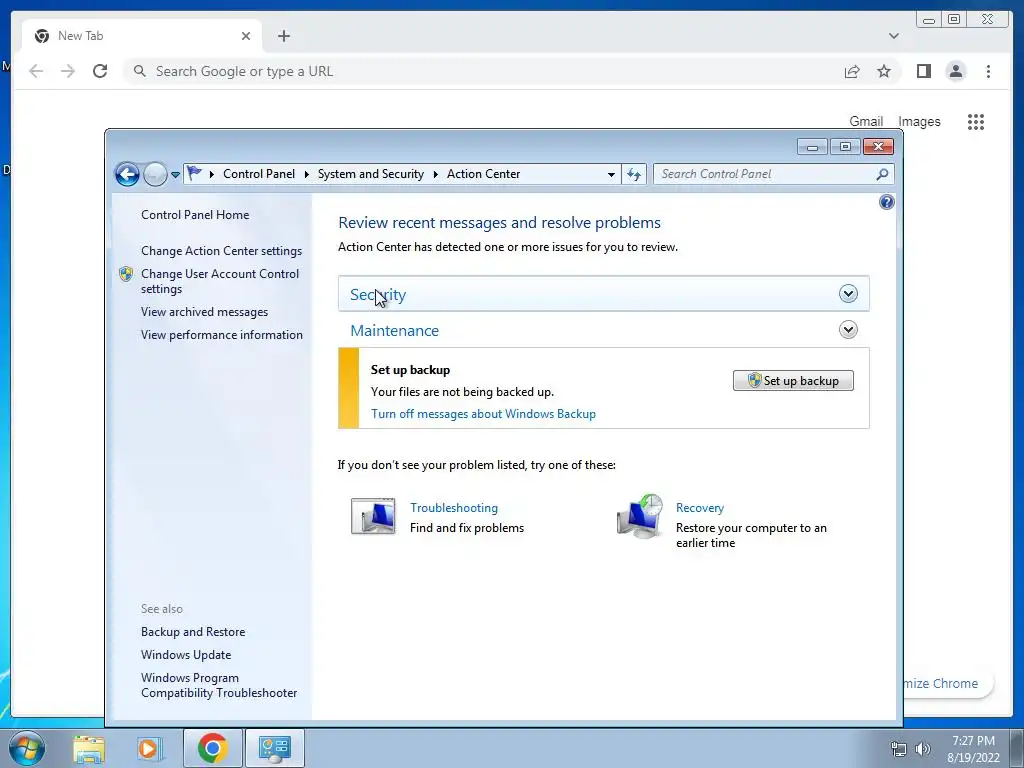This screenshot has width=1024, height=768.
Task: Click the Maintenance section heading
Action: (x=394, y=330)
